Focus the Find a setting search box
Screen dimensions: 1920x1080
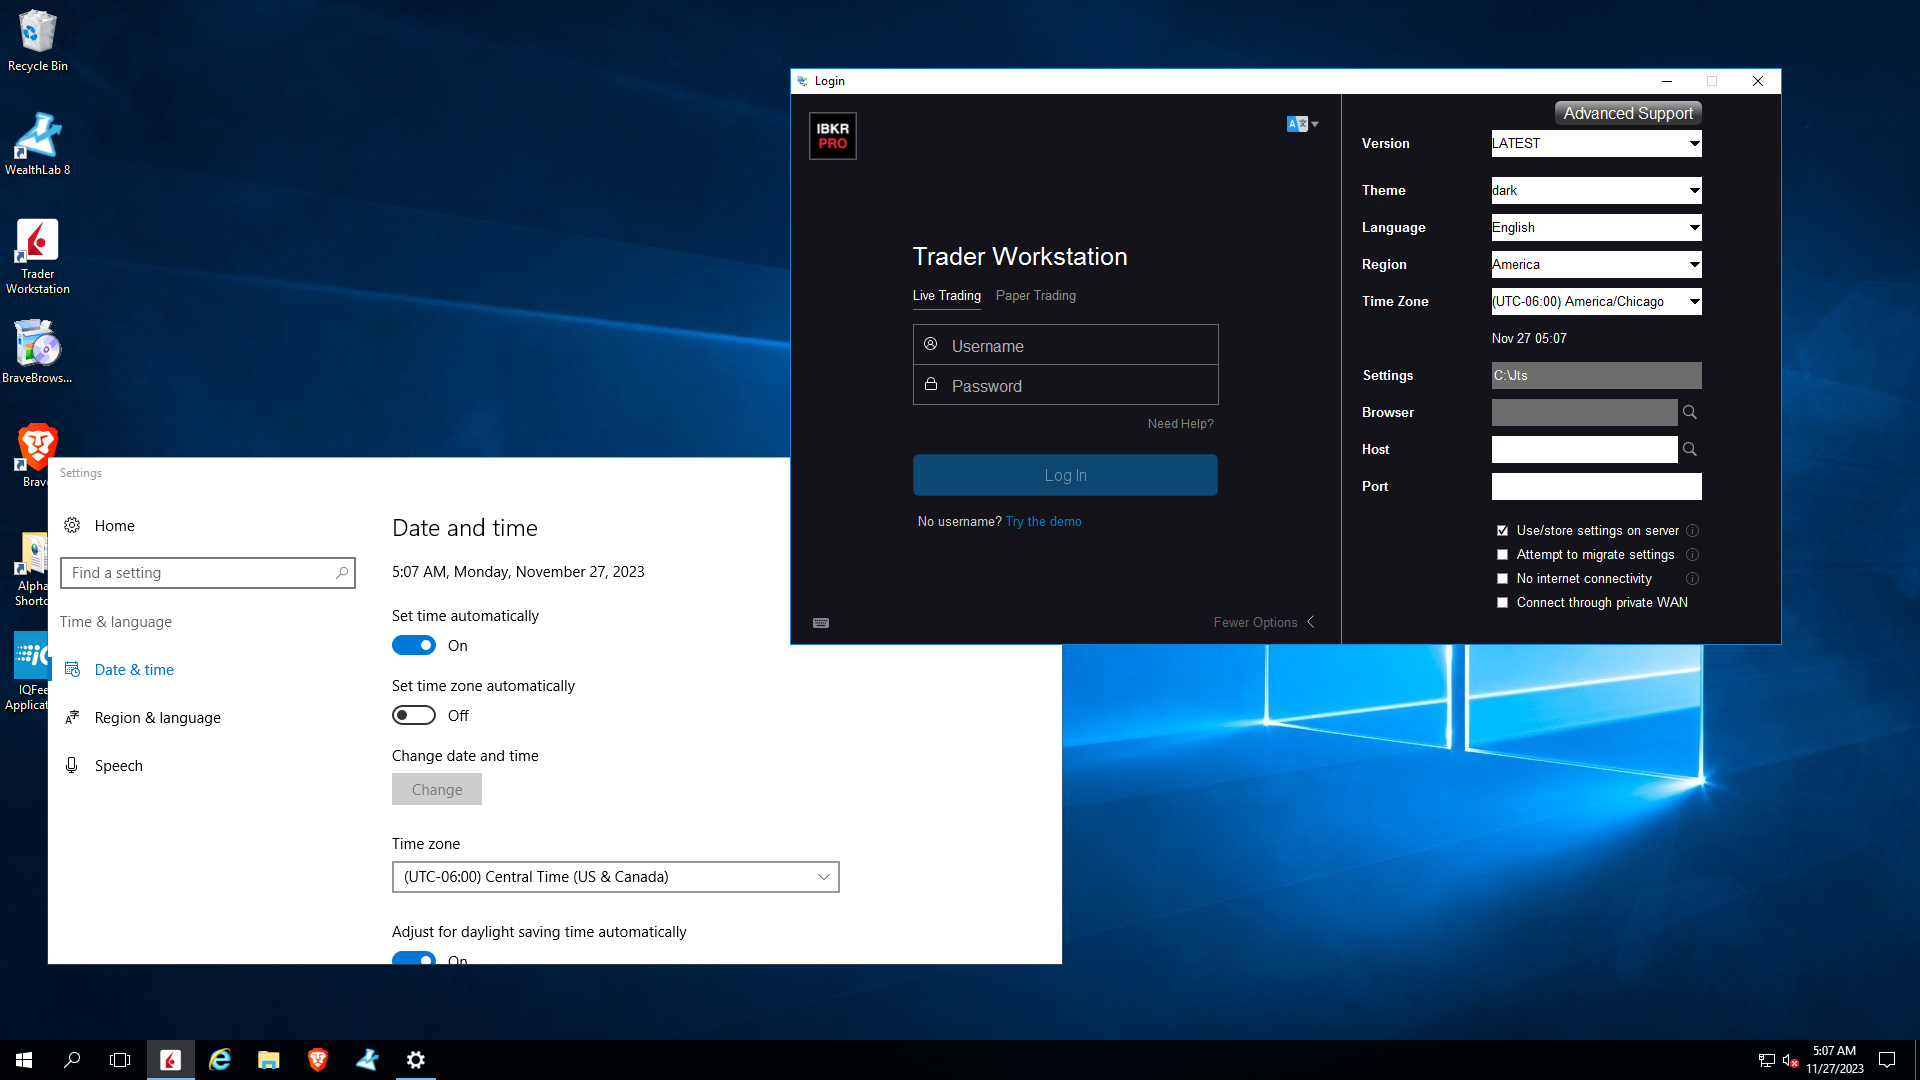208,573
